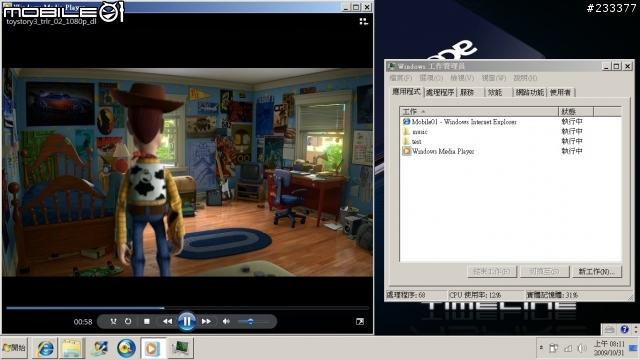The image size is (640, 360).
Task: Select the music task row
Action: pyautogui.click(x=511, y=131)
